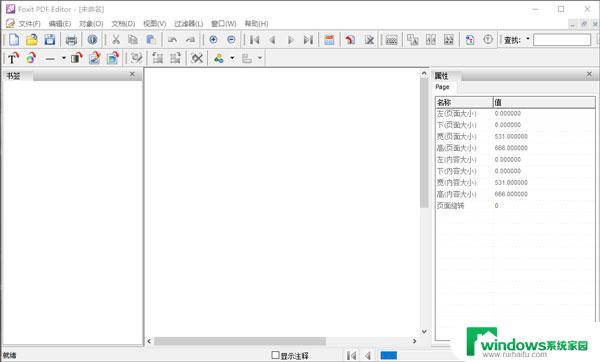Expand the line style dropdown arrow
Image resolution: width=600 pixels, height=362 pixels.
tap(64, 58)
